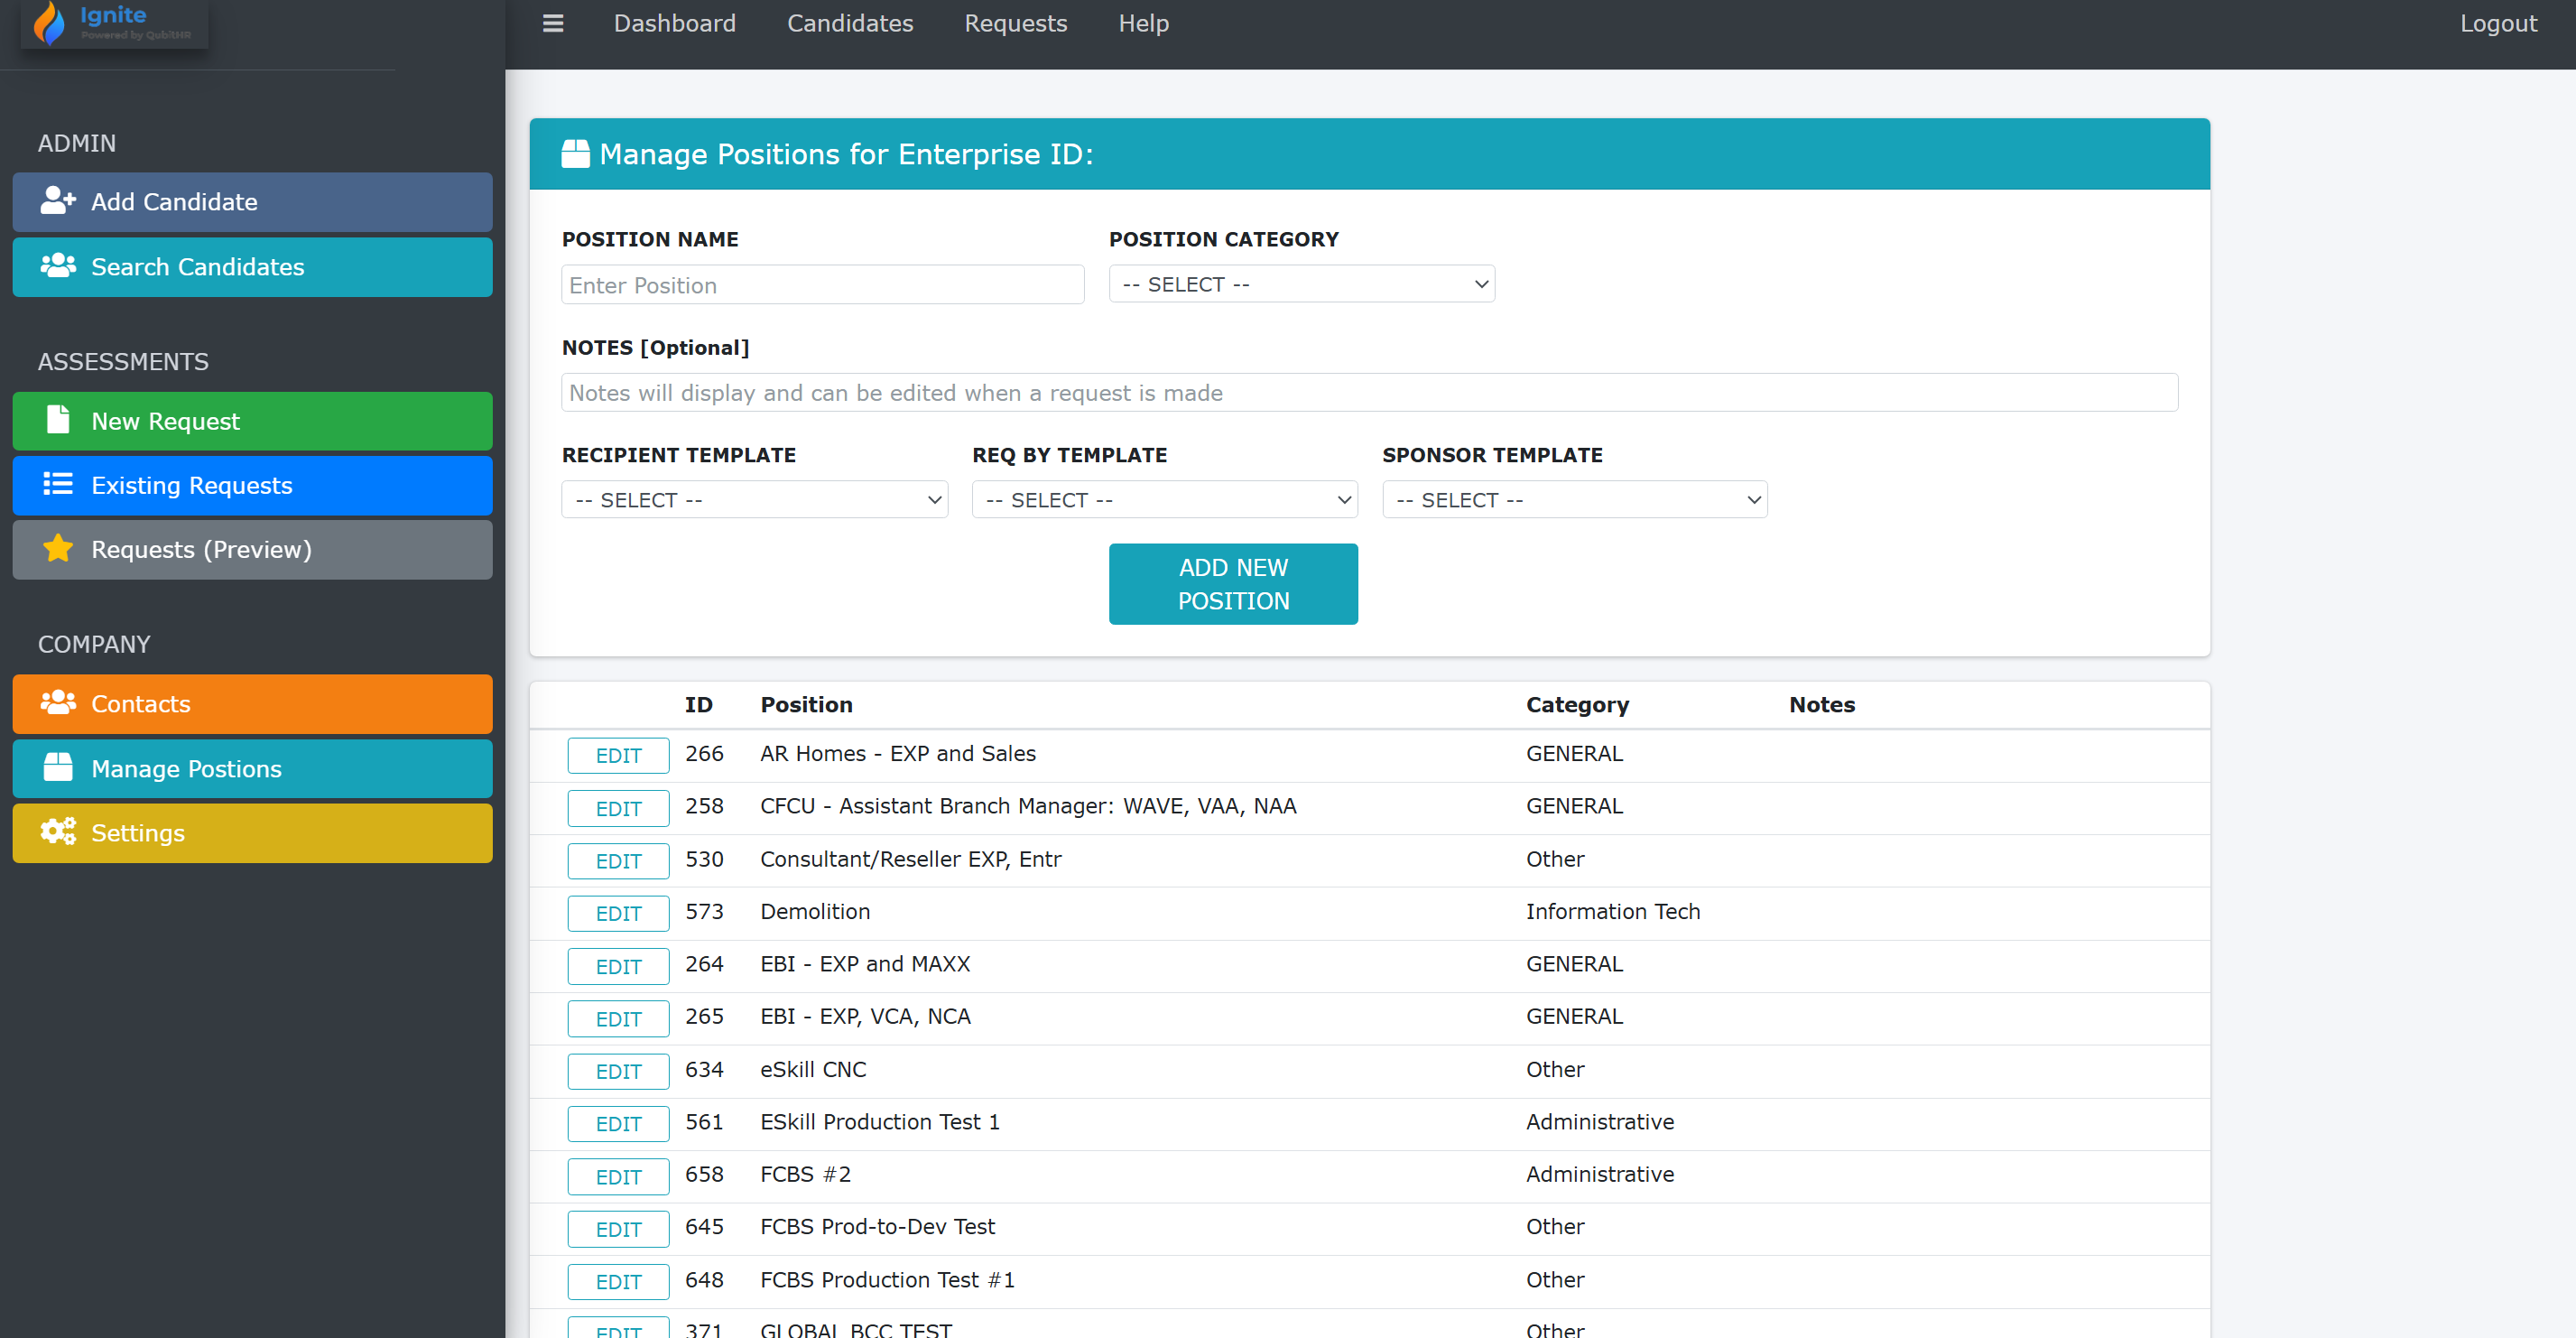Click the Contacts people icon
This screenshot has width=2576, height=1338.
click(58, 703)
